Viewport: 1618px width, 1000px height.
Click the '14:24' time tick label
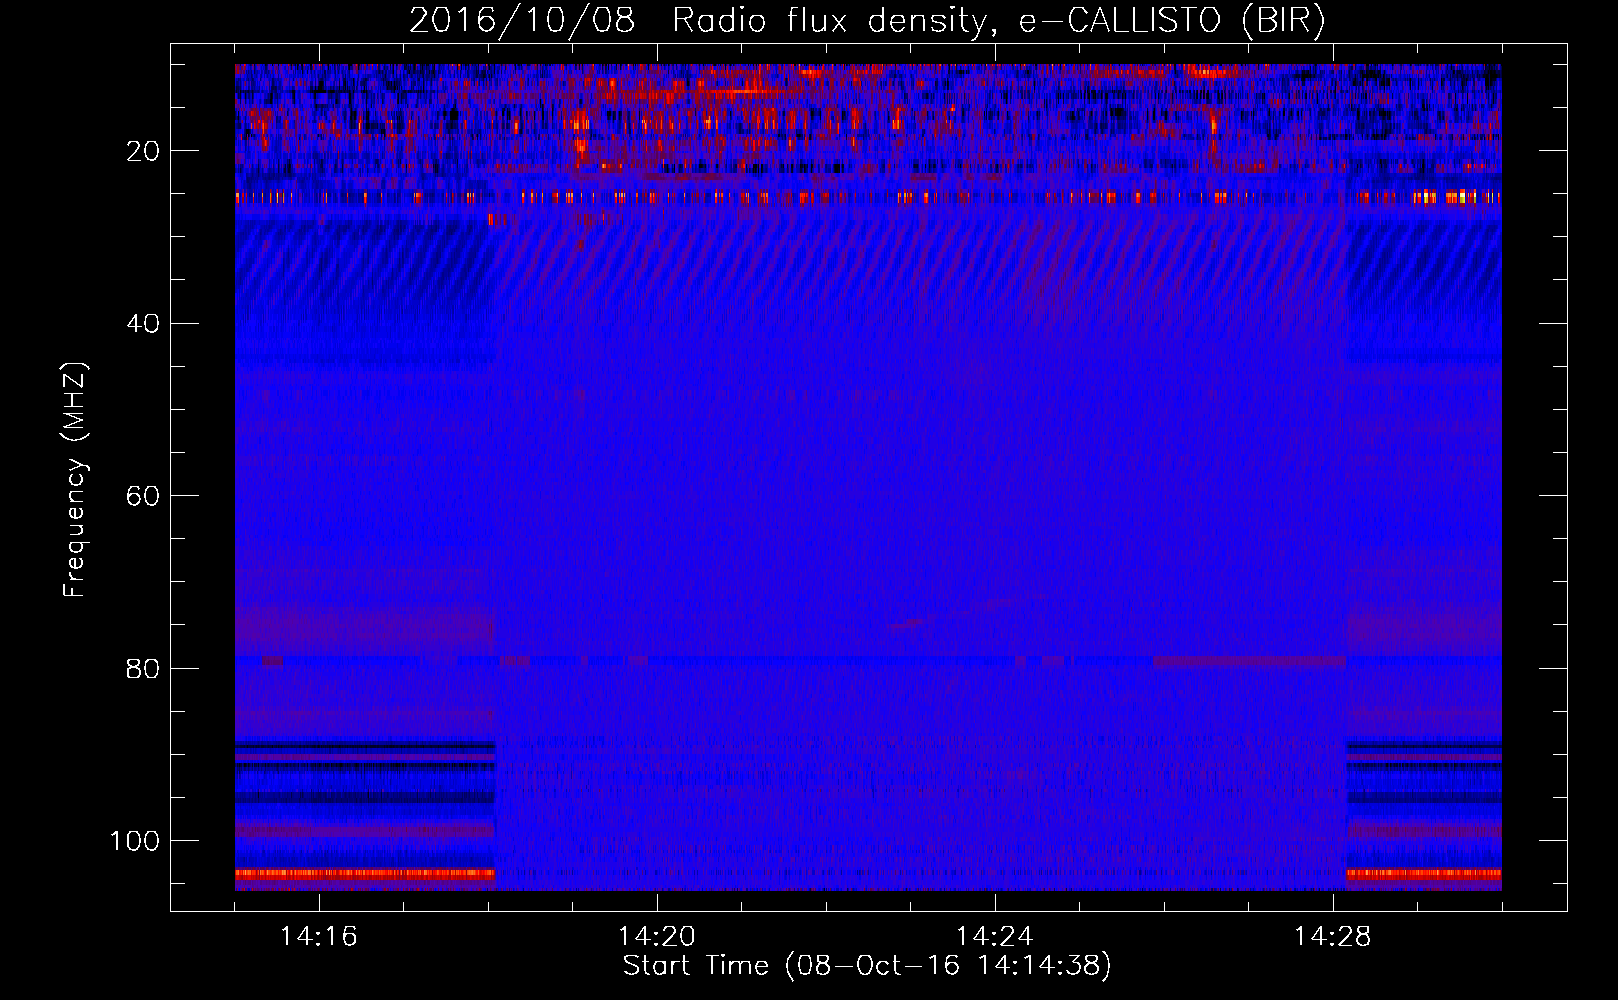[x=994, y=937]
